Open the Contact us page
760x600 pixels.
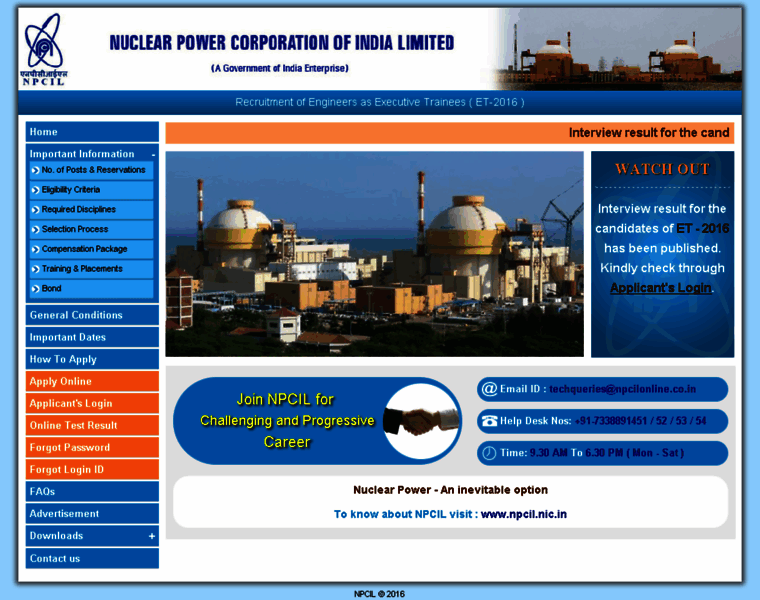click(92, 558)
